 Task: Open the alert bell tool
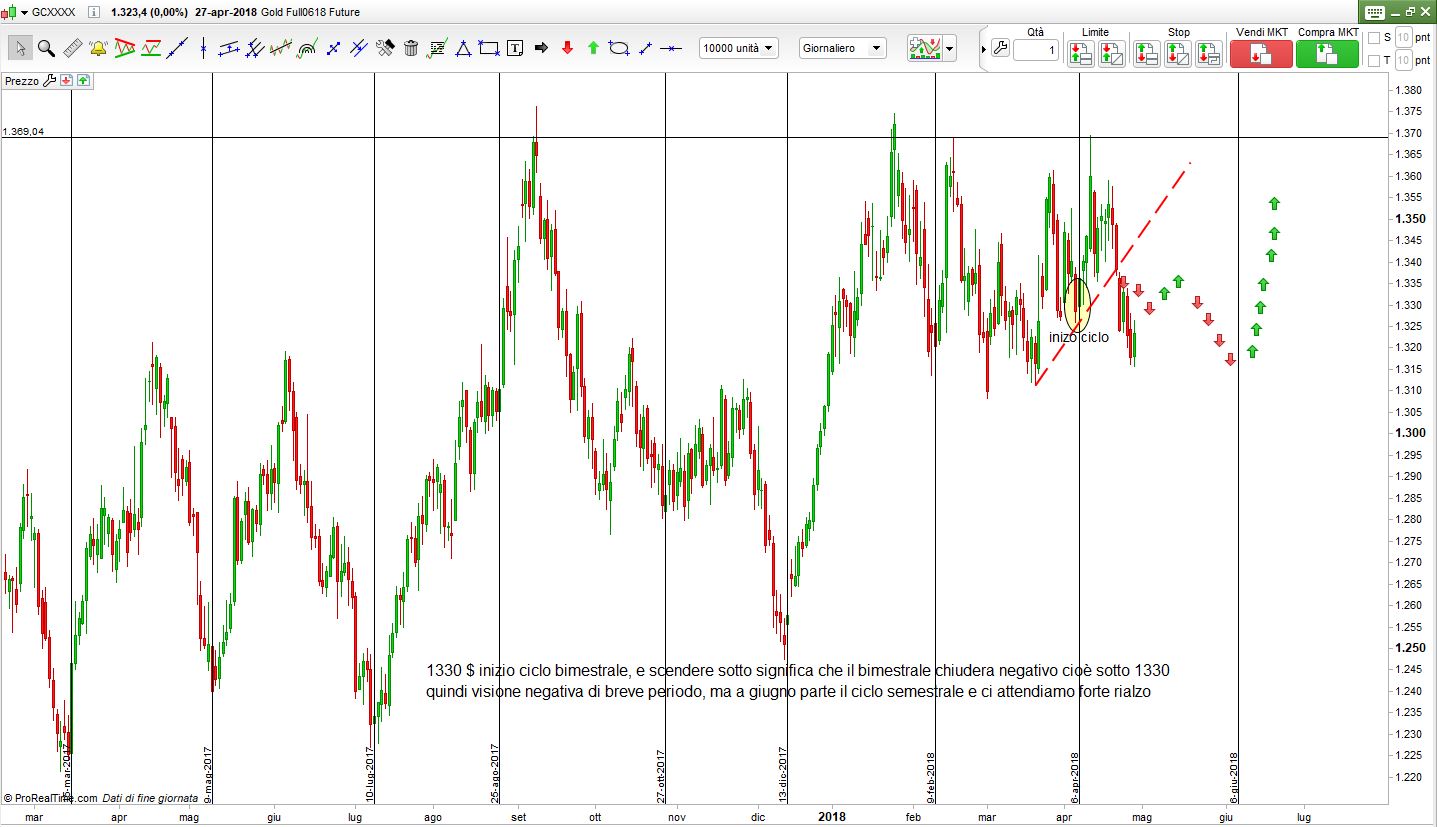98,48
